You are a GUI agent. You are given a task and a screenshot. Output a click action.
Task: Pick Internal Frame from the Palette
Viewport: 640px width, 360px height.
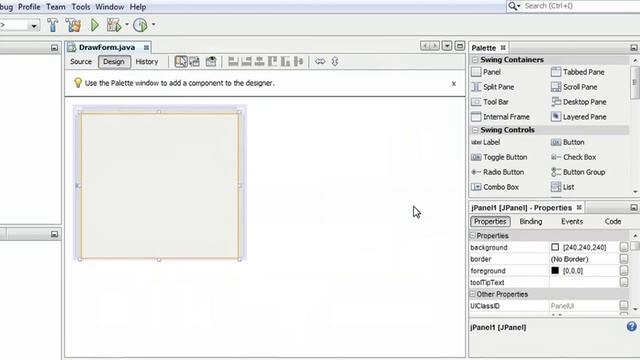point(500,117)
